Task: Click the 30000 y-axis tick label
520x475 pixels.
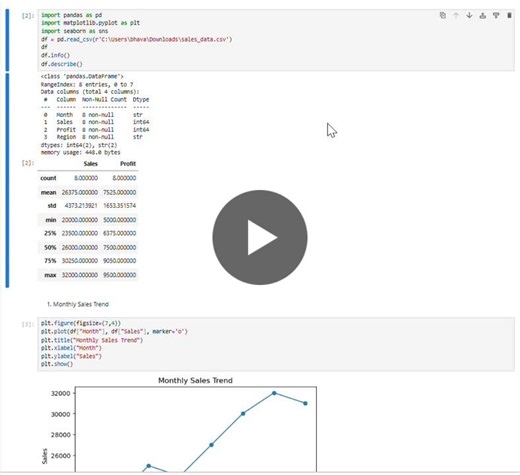Action: pyautogui.click(x=60, y=414)
